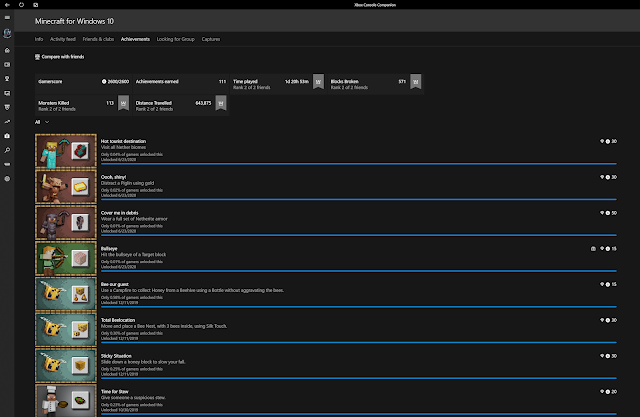
Task: Open the Friends & clubs tab
Action: pos(98,39)
